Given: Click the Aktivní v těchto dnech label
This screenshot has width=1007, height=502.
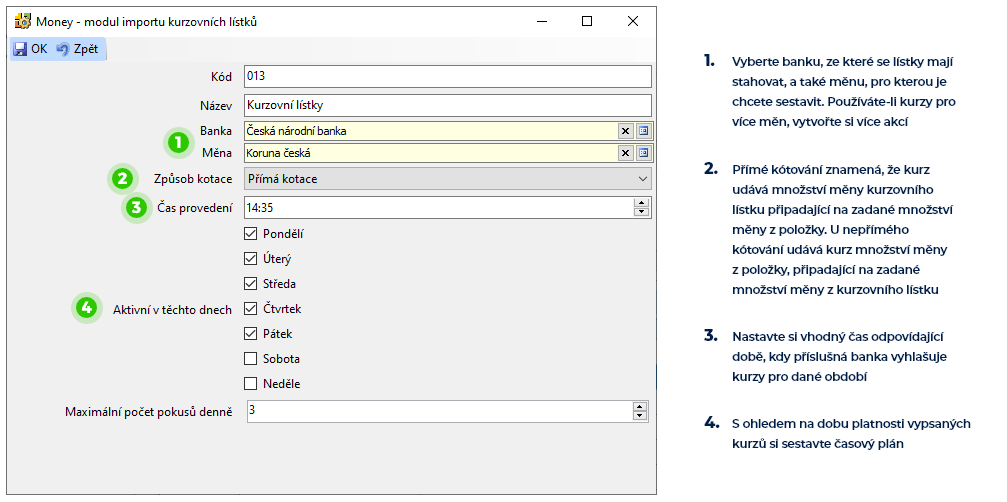Looking at the screenshot, I should click(x=172, y=310).
